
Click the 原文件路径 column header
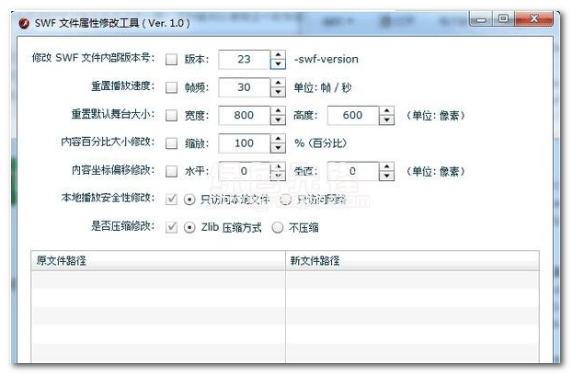coord(158,261)
